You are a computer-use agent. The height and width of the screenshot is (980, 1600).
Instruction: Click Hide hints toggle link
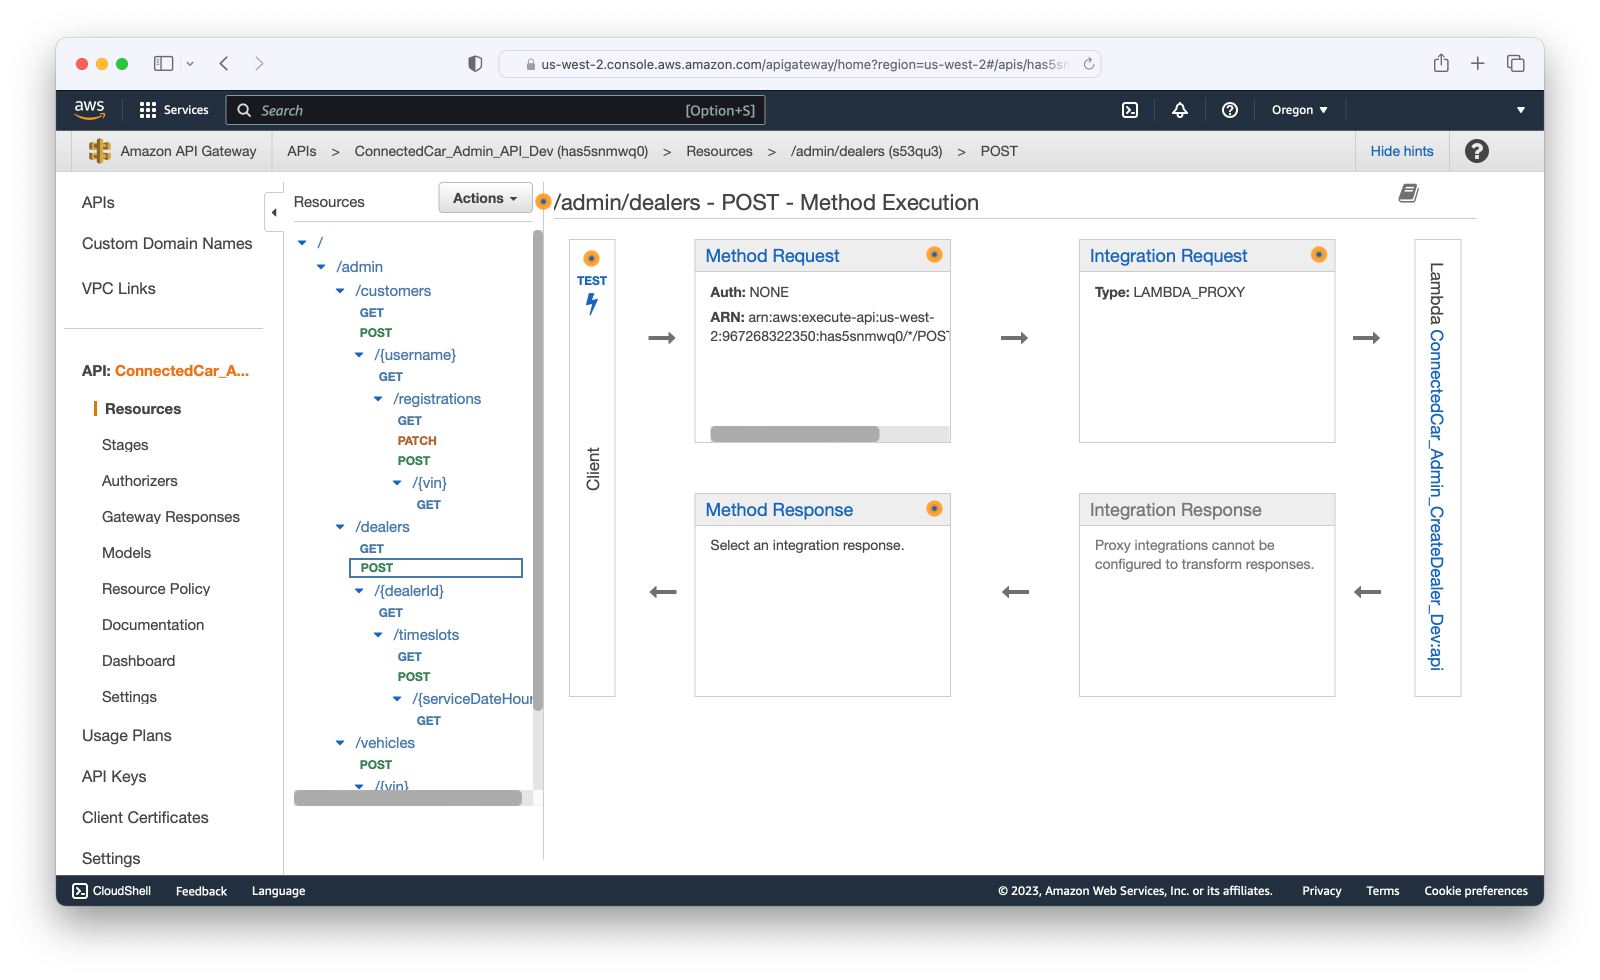[1401, 151]
